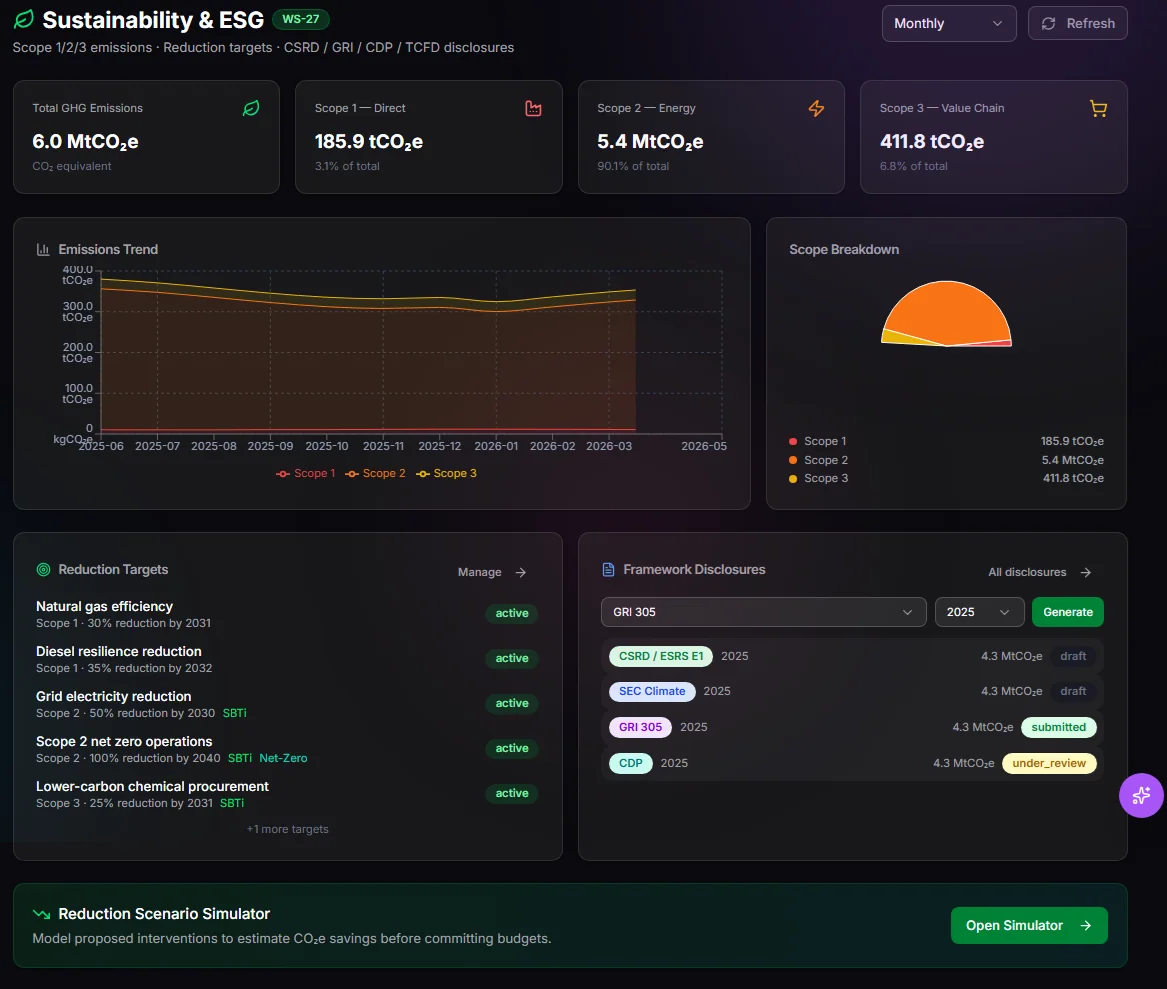Click the arrow icon next to Manage
Image resolution: width=1167 pixels, height=989 pixels.
point(521,572)
